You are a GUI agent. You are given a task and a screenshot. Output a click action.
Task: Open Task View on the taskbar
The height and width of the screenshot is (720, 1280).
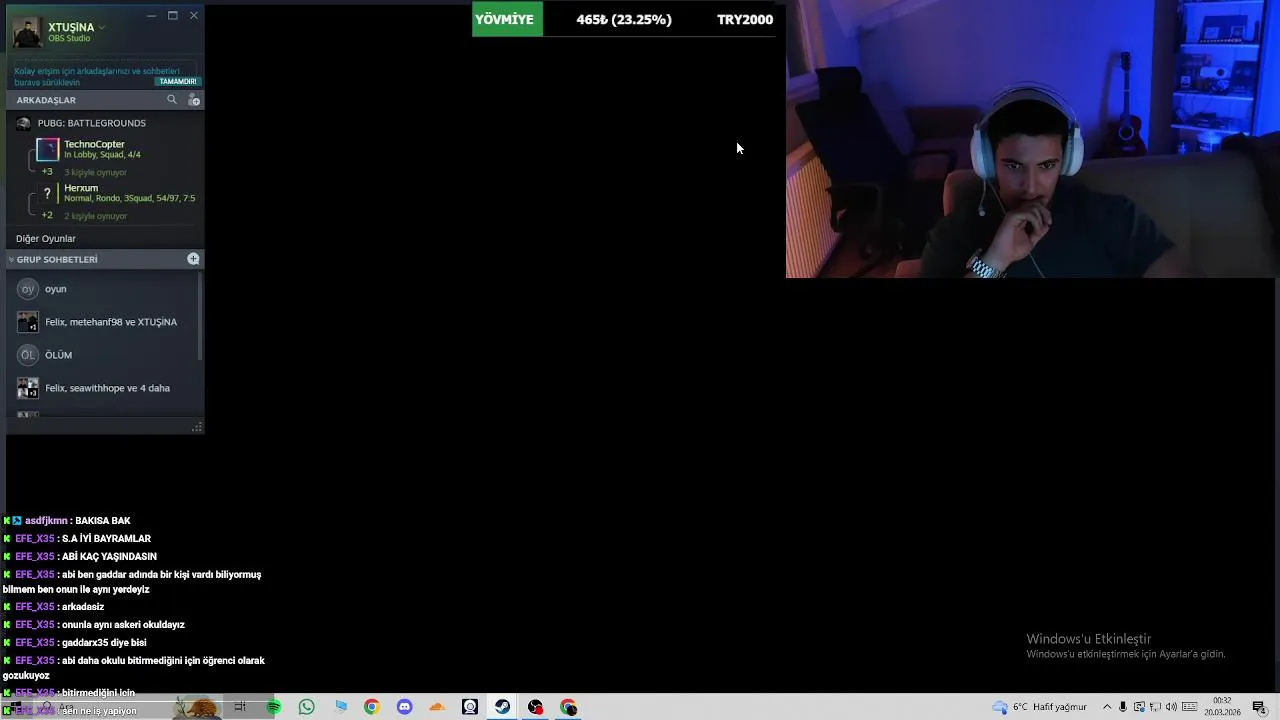[x=240, y=707]
